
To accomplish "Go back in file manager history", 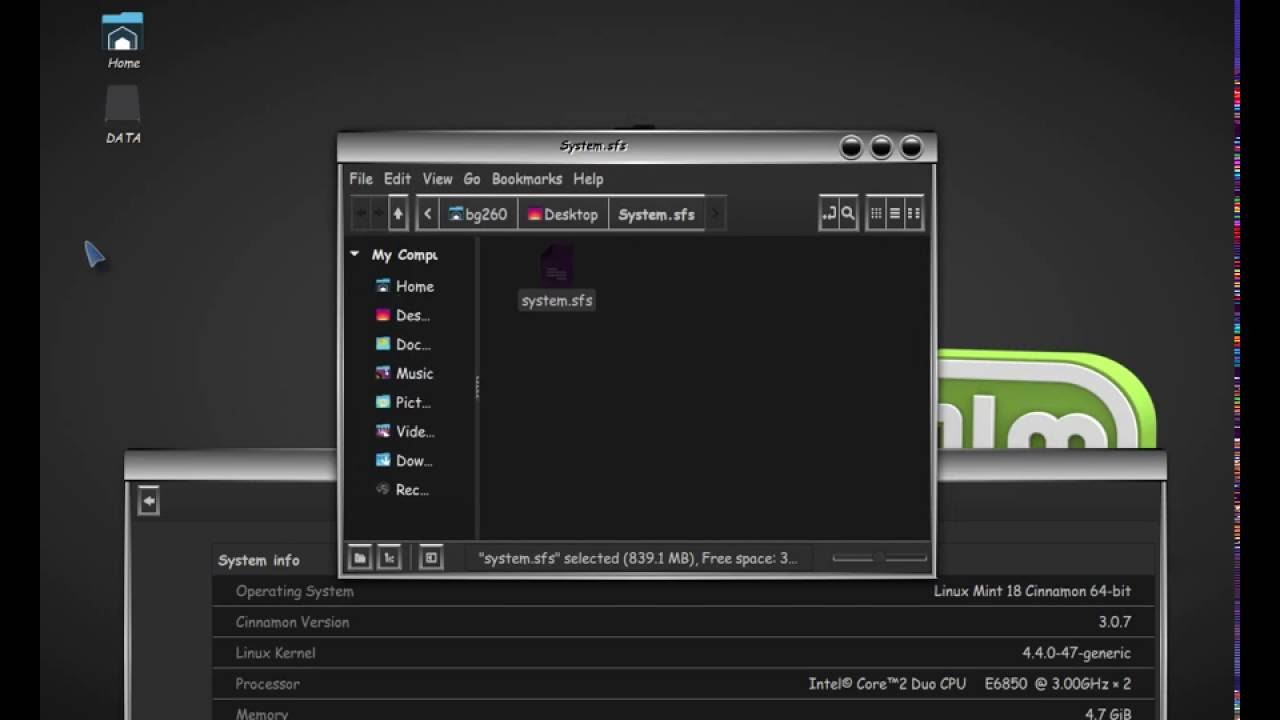I will pyautogui.click(x=360, y=213).
